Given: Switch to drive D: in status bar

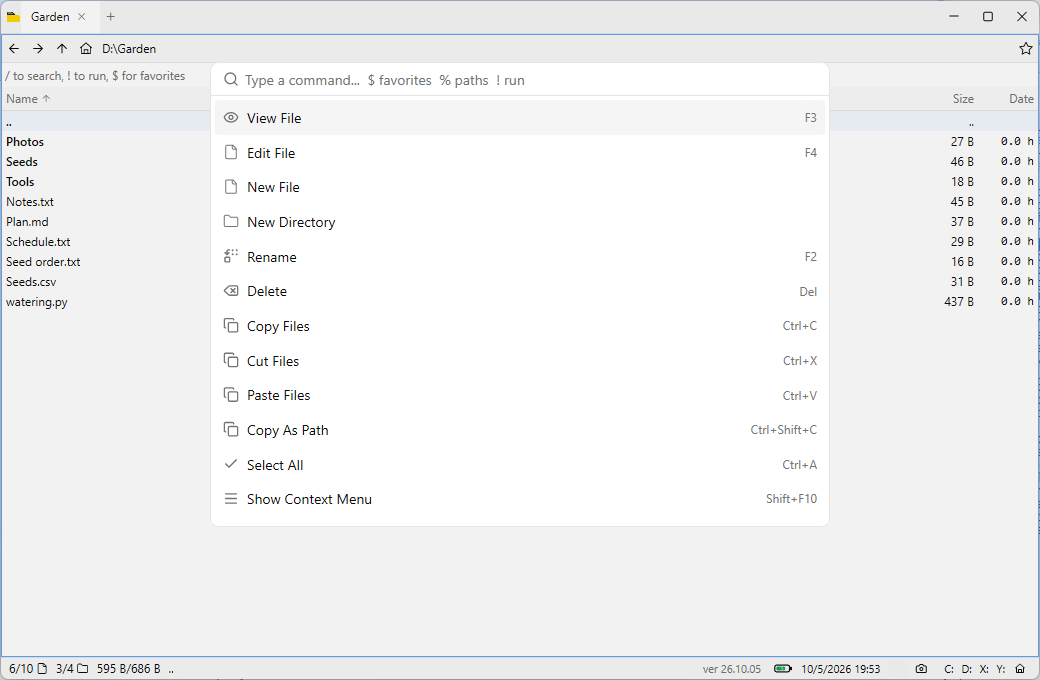Looking at the screenshot, I should coord(967,669).
